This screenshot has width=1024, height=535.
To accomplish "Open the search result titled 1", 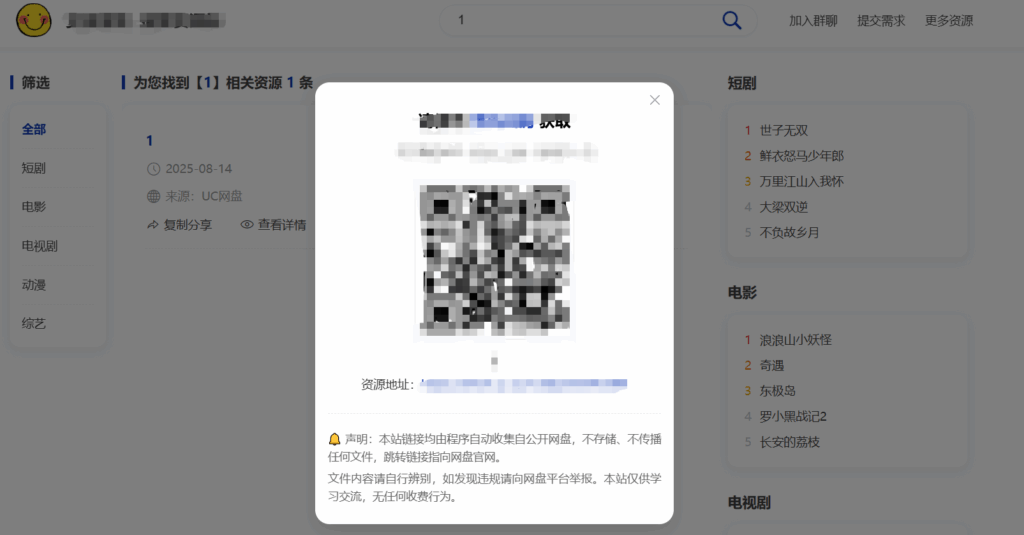I will click(x=150, y=140).
